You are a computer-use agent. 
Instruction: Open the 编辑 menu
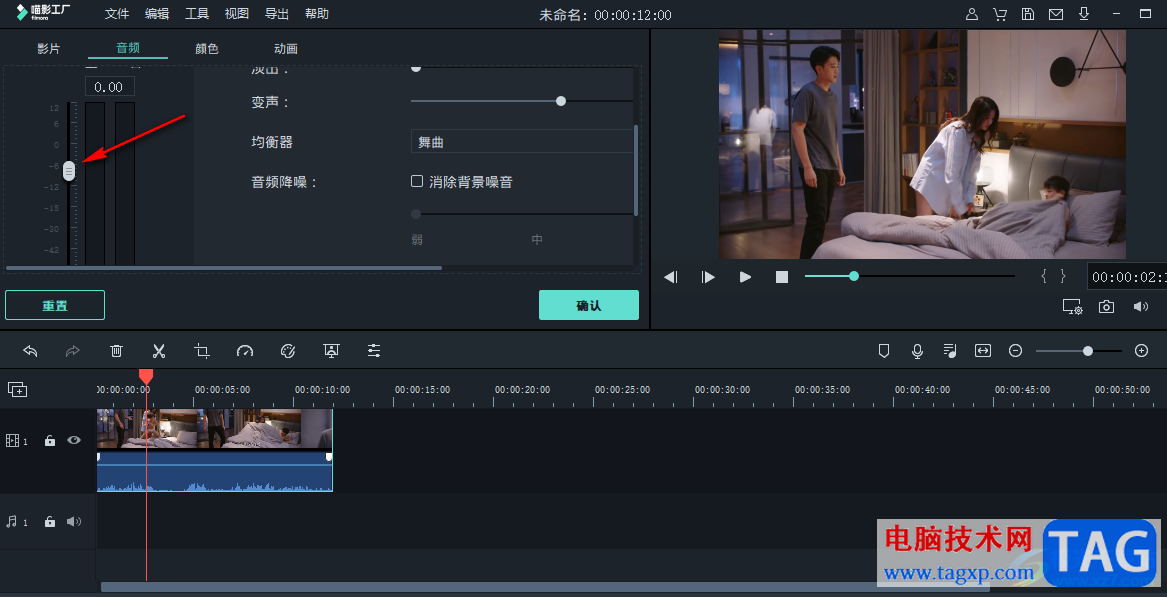[x=157, y=13]
